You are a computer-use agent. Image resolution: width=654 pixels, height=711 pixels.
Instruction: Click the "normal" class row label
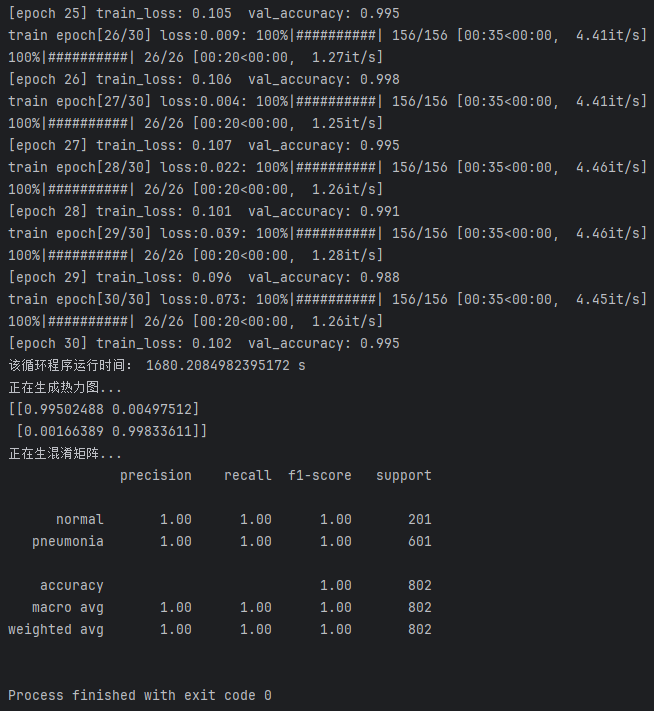(x=79, y=519)
